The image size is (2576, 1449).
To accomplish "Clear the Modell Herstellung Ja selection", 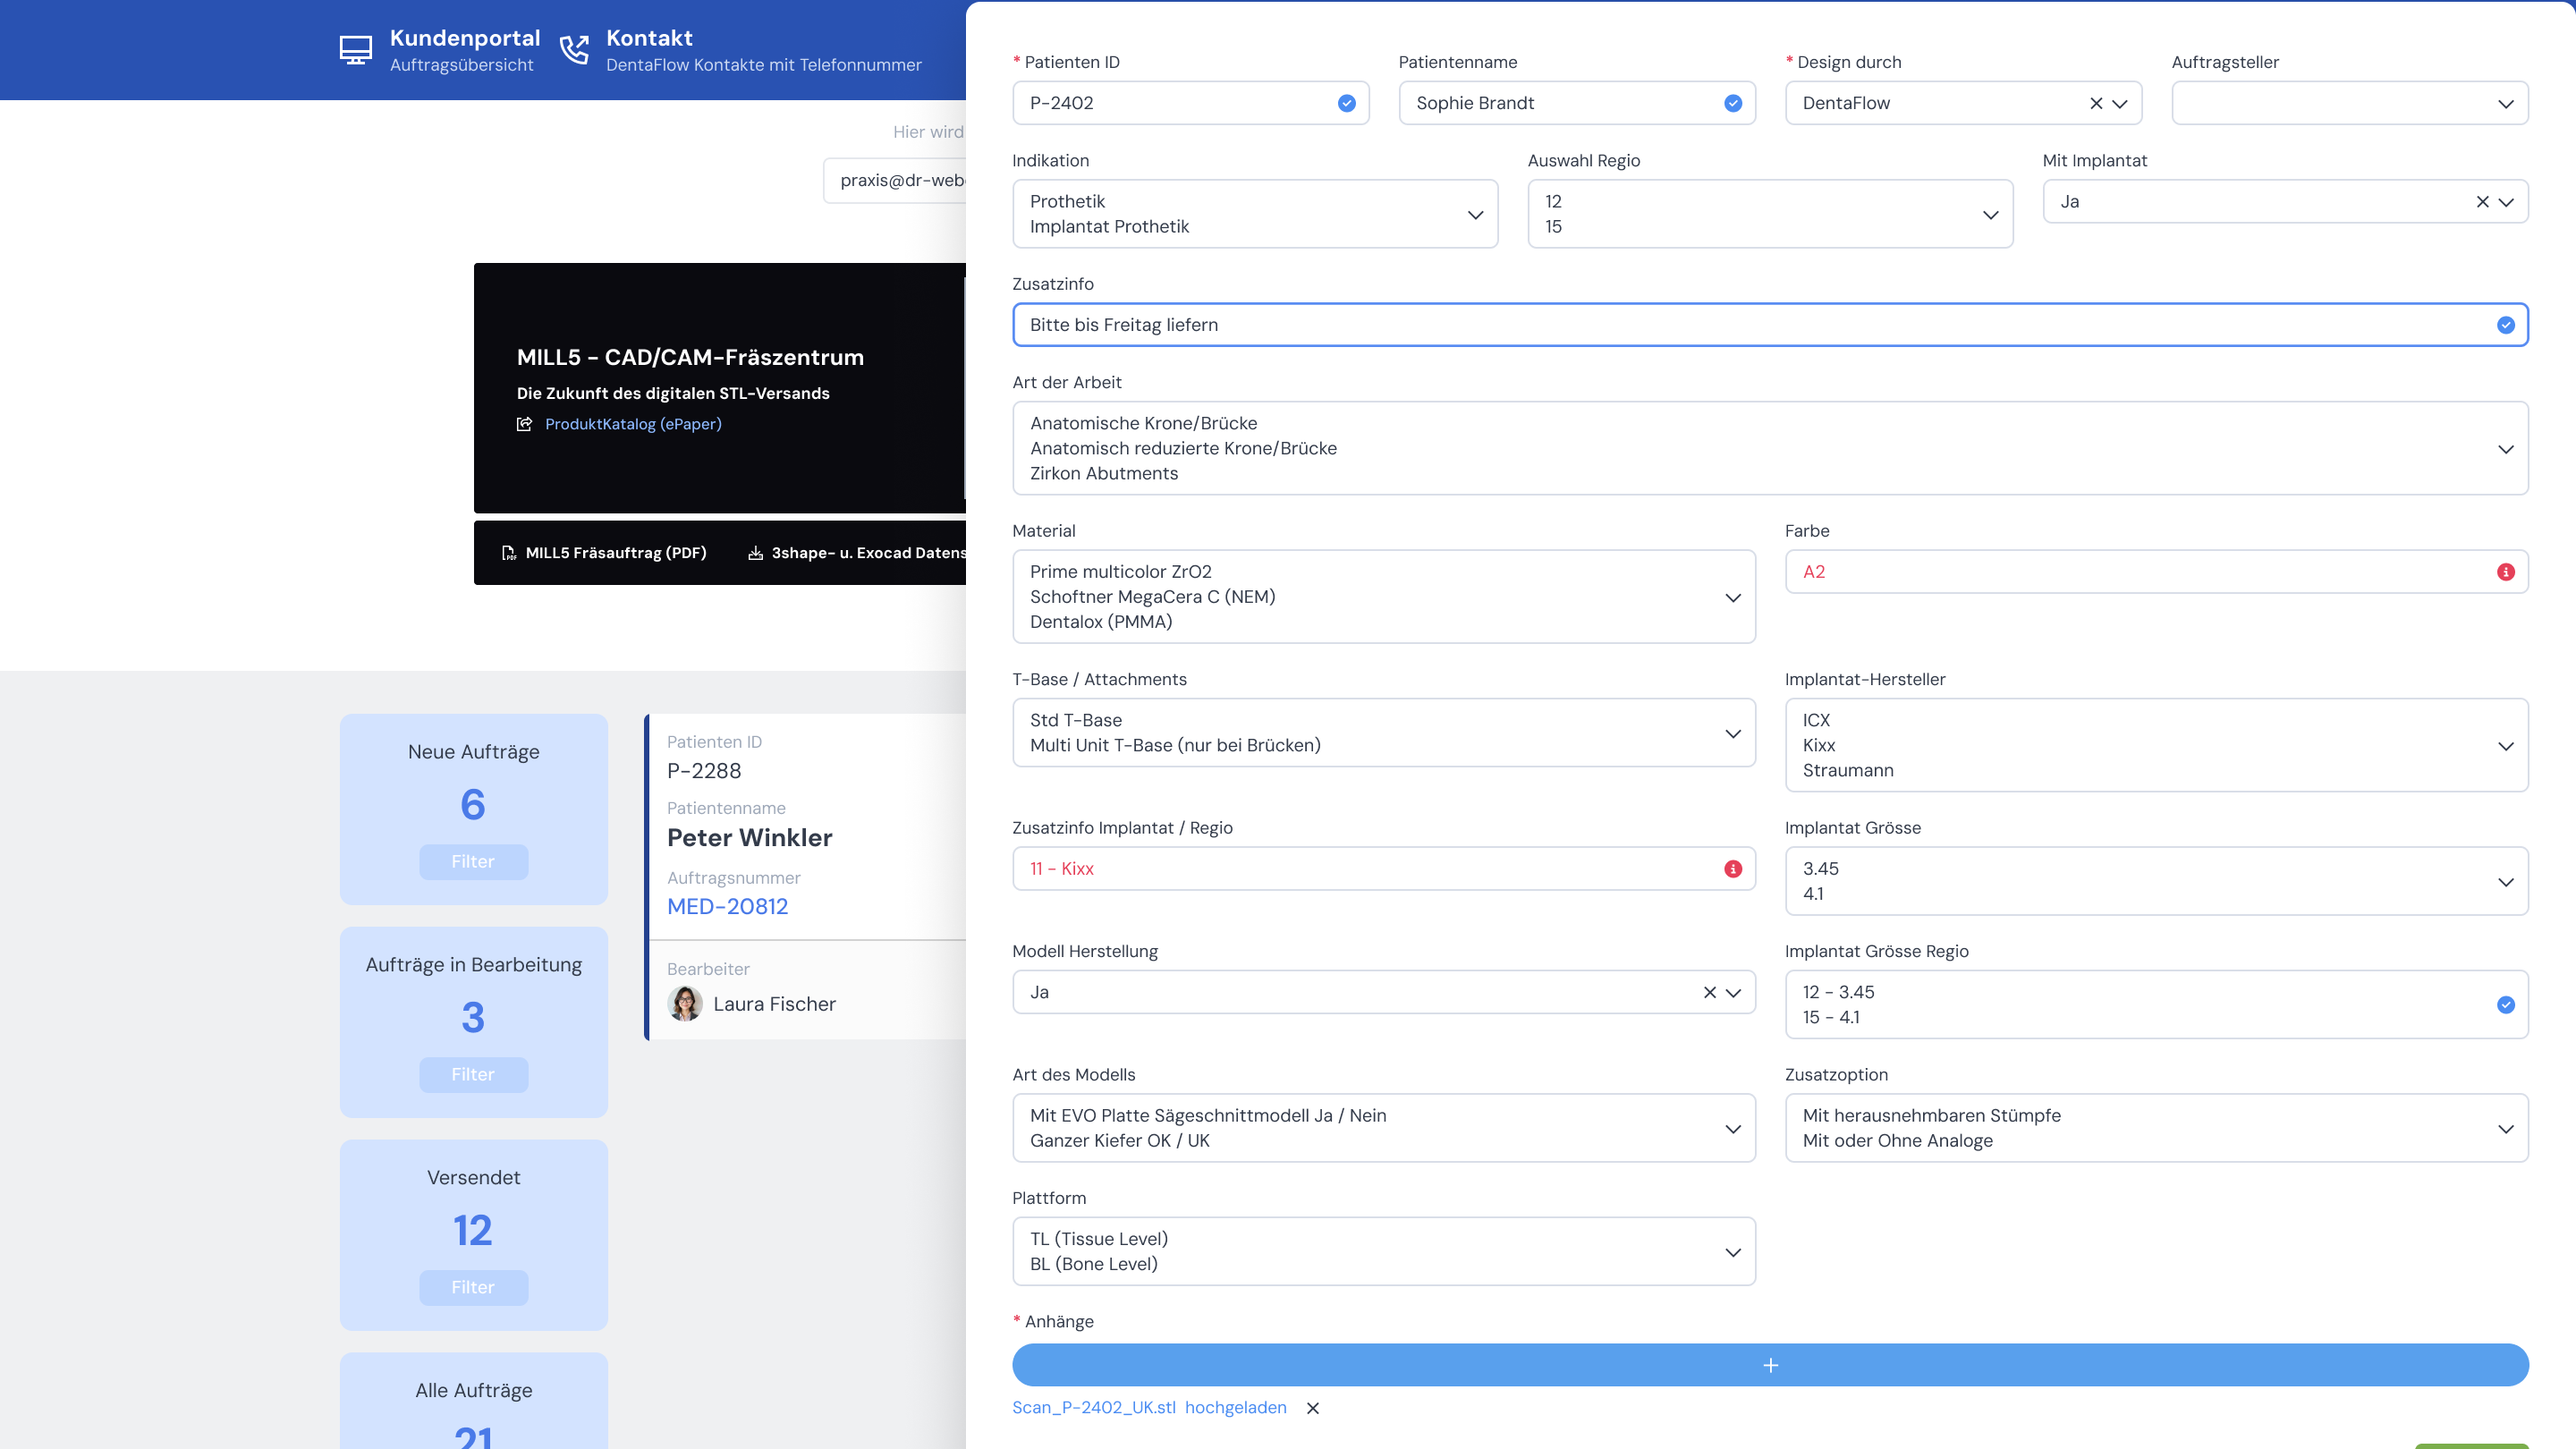I will click(x=1709, y=992).
